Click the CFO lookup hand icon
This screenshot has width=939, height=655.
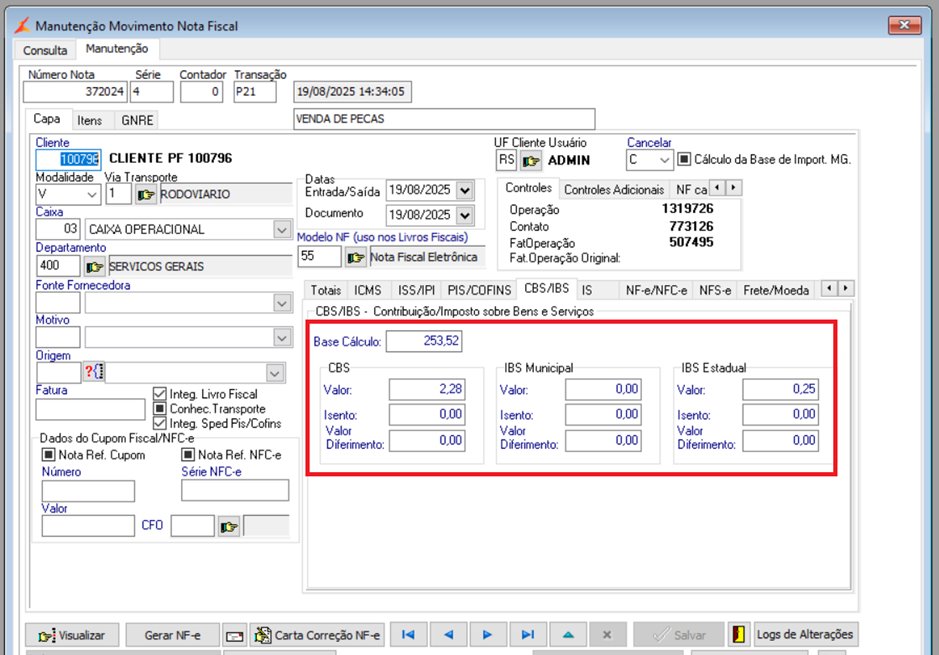230,526
